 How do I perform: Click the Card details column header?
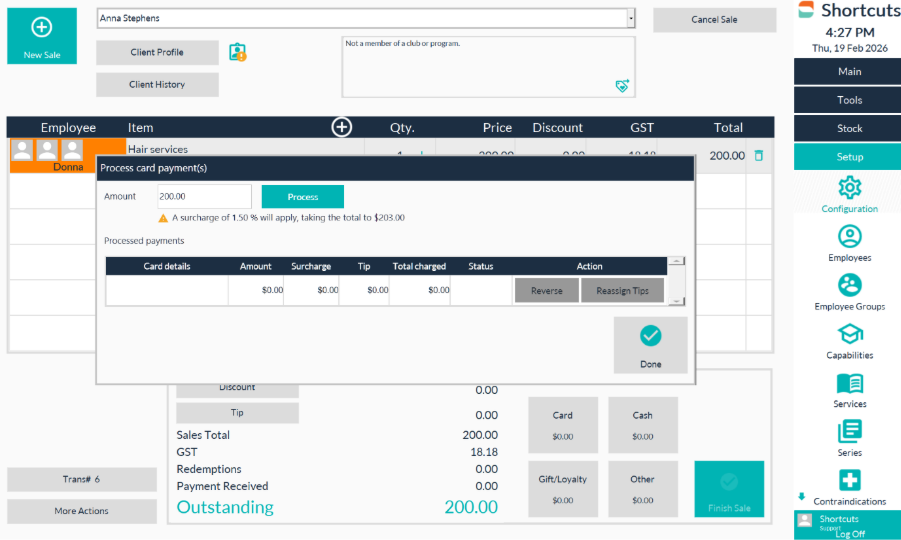click(x=167, y=267)
